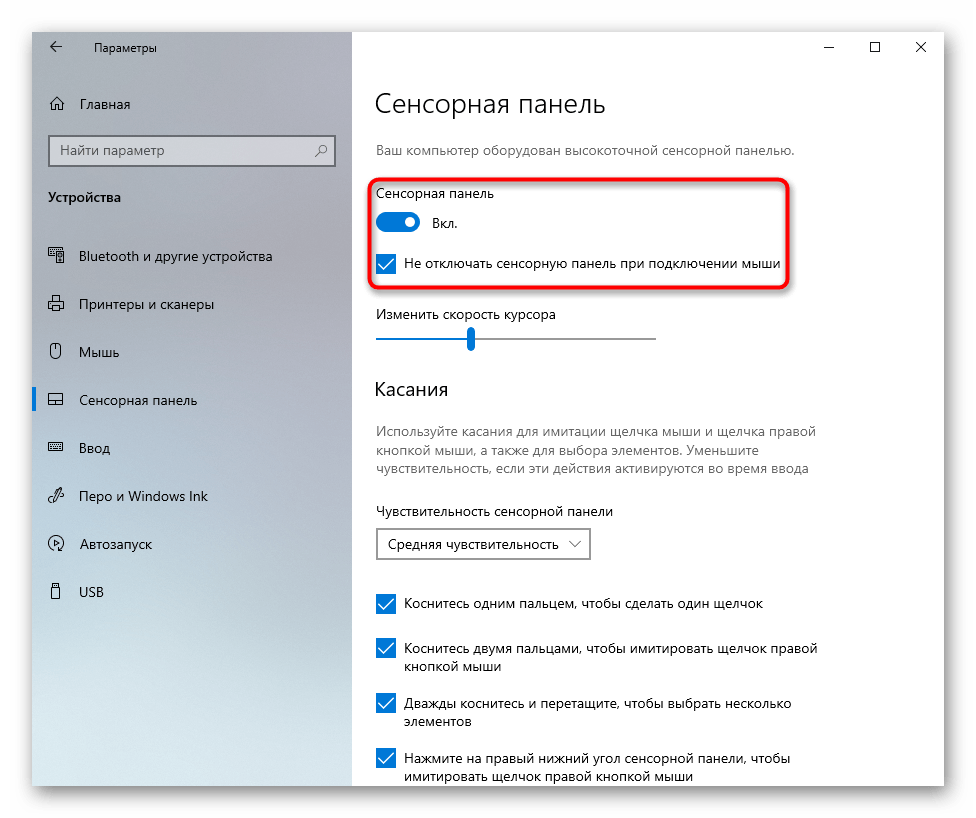976x818 pixels.
Task: Open Главная via the home icon
Action: [57, 104]
